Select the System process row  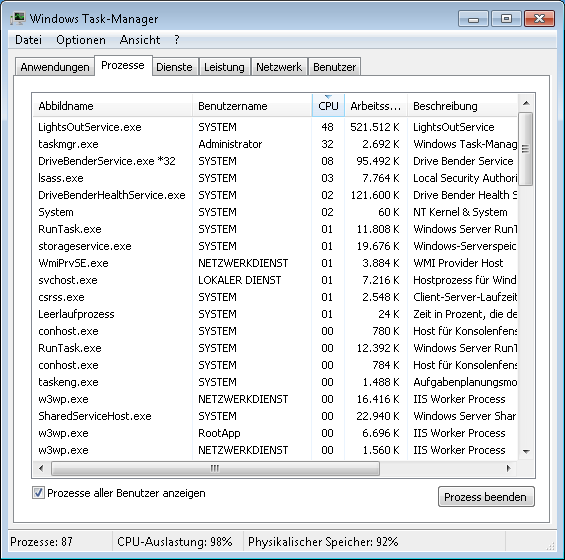(275, 212)
